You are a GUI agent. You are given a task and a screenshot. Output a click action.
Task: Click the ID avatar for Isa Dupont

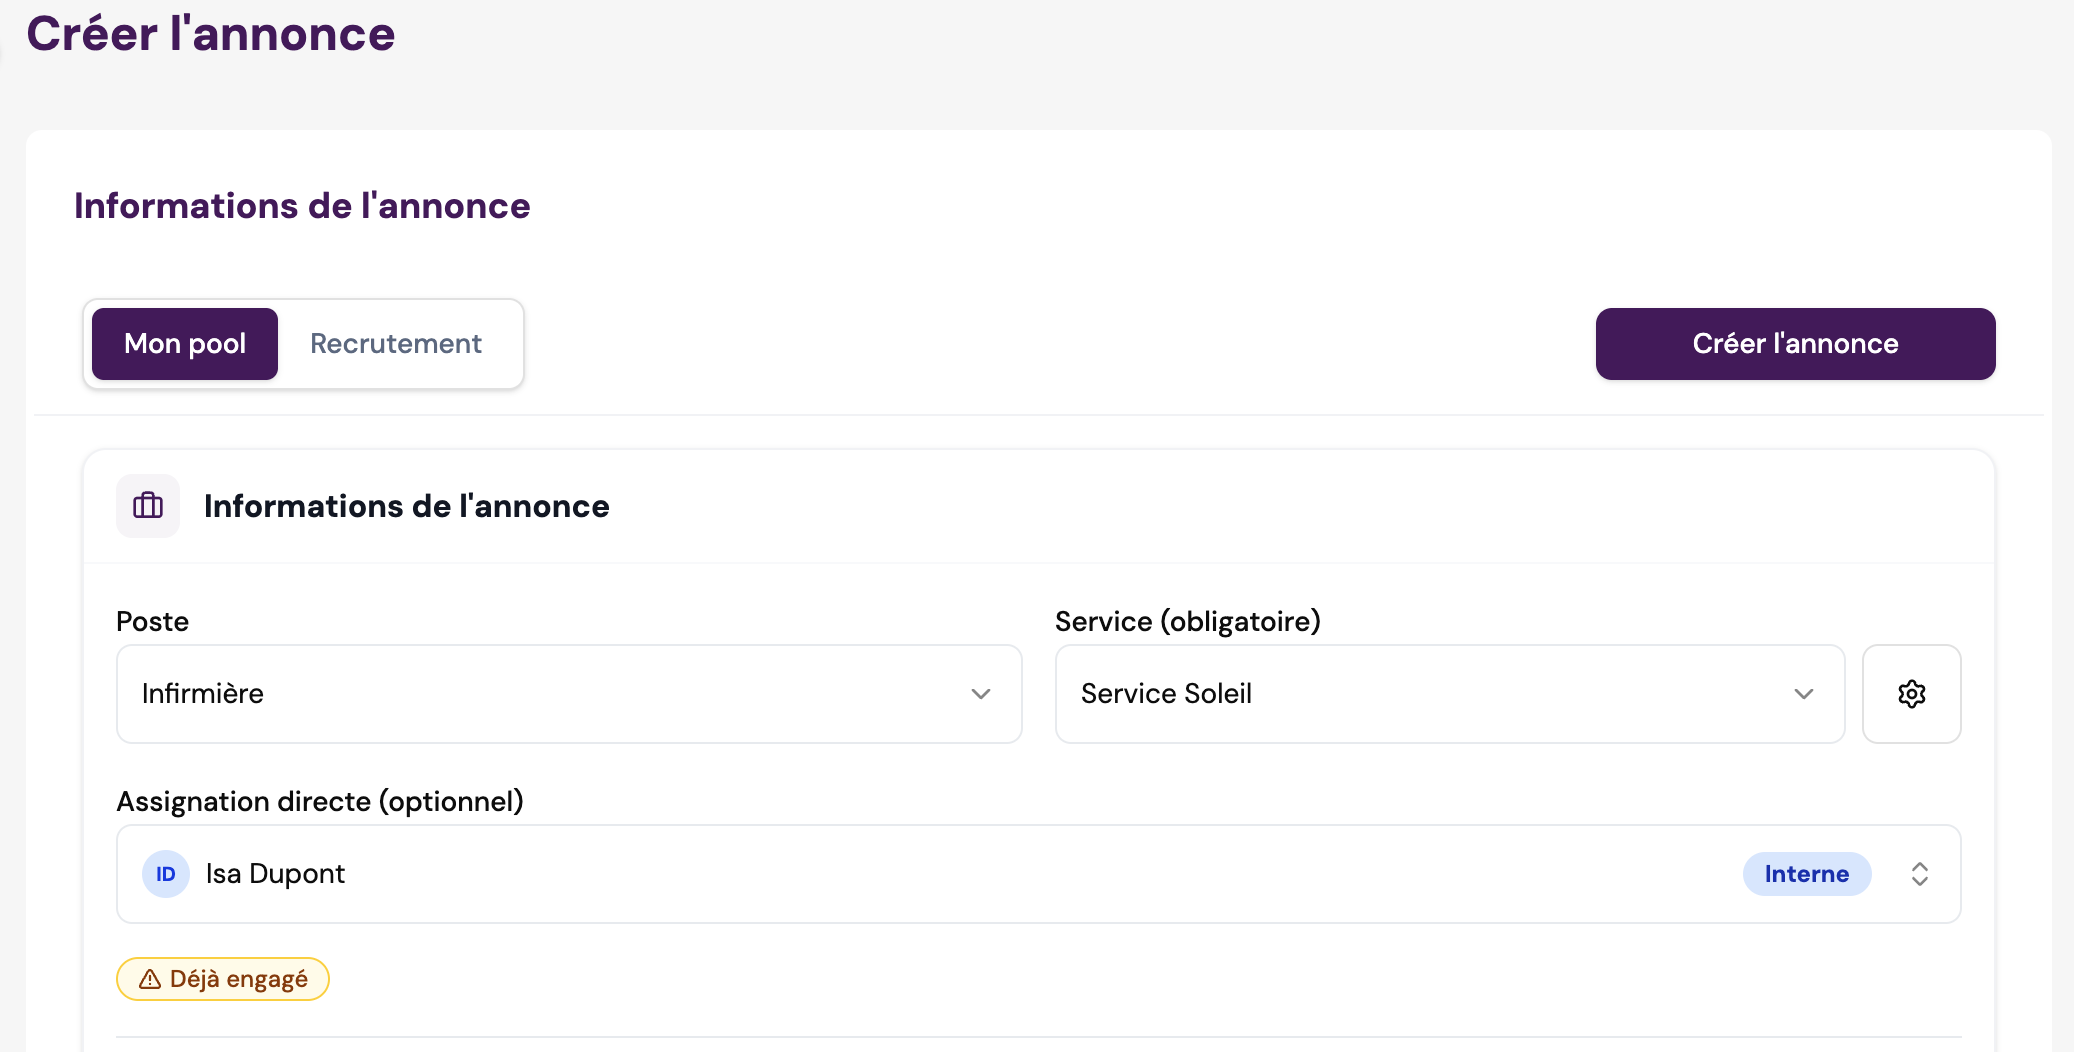166,874
